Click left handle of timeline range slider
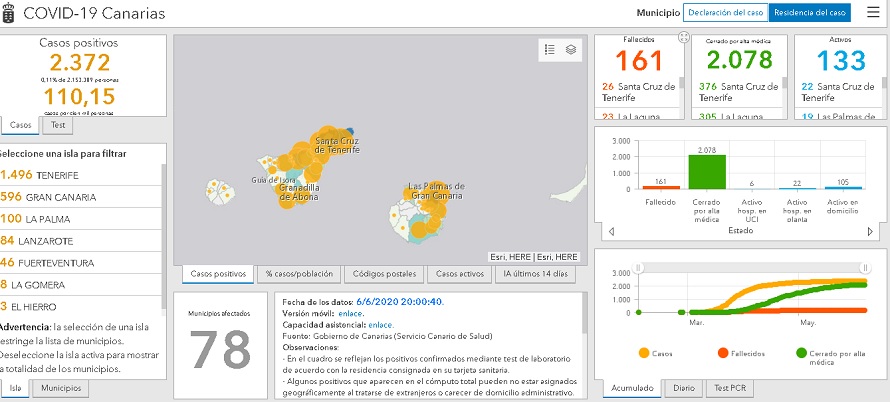This screenshot has width=890, height=402. [x=649, y=265]
